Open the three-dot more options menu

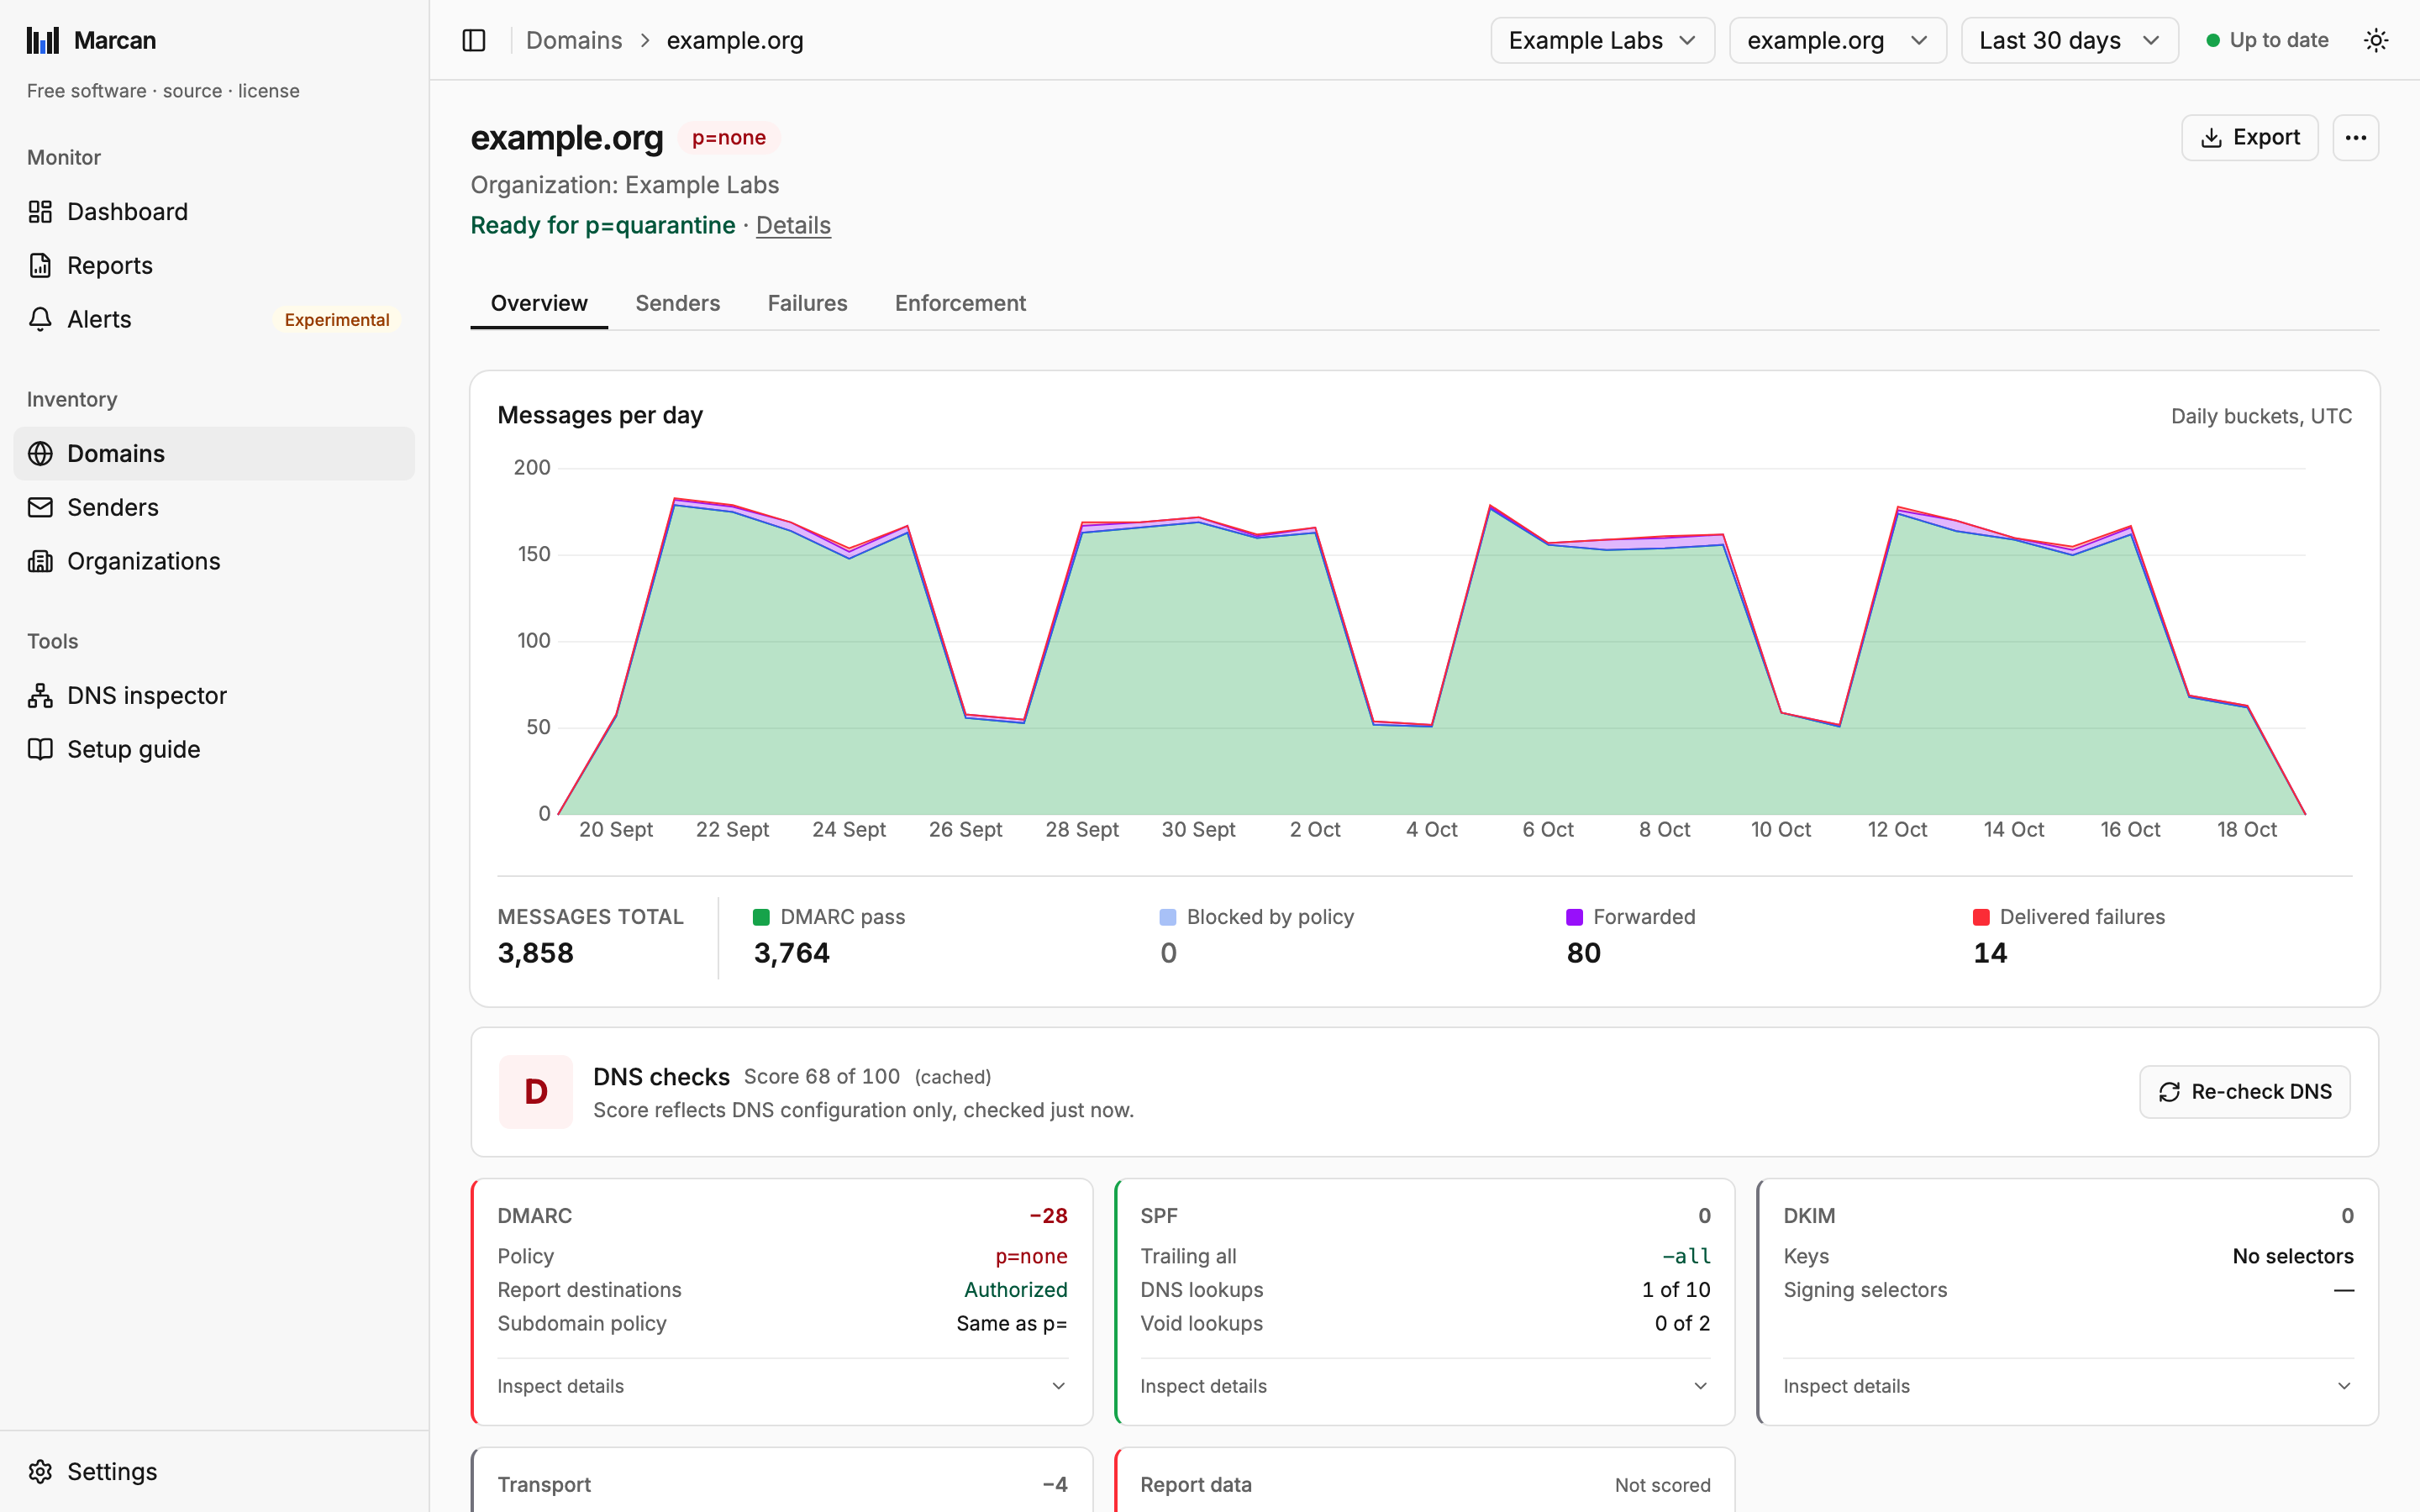(x=2356, y=138)
